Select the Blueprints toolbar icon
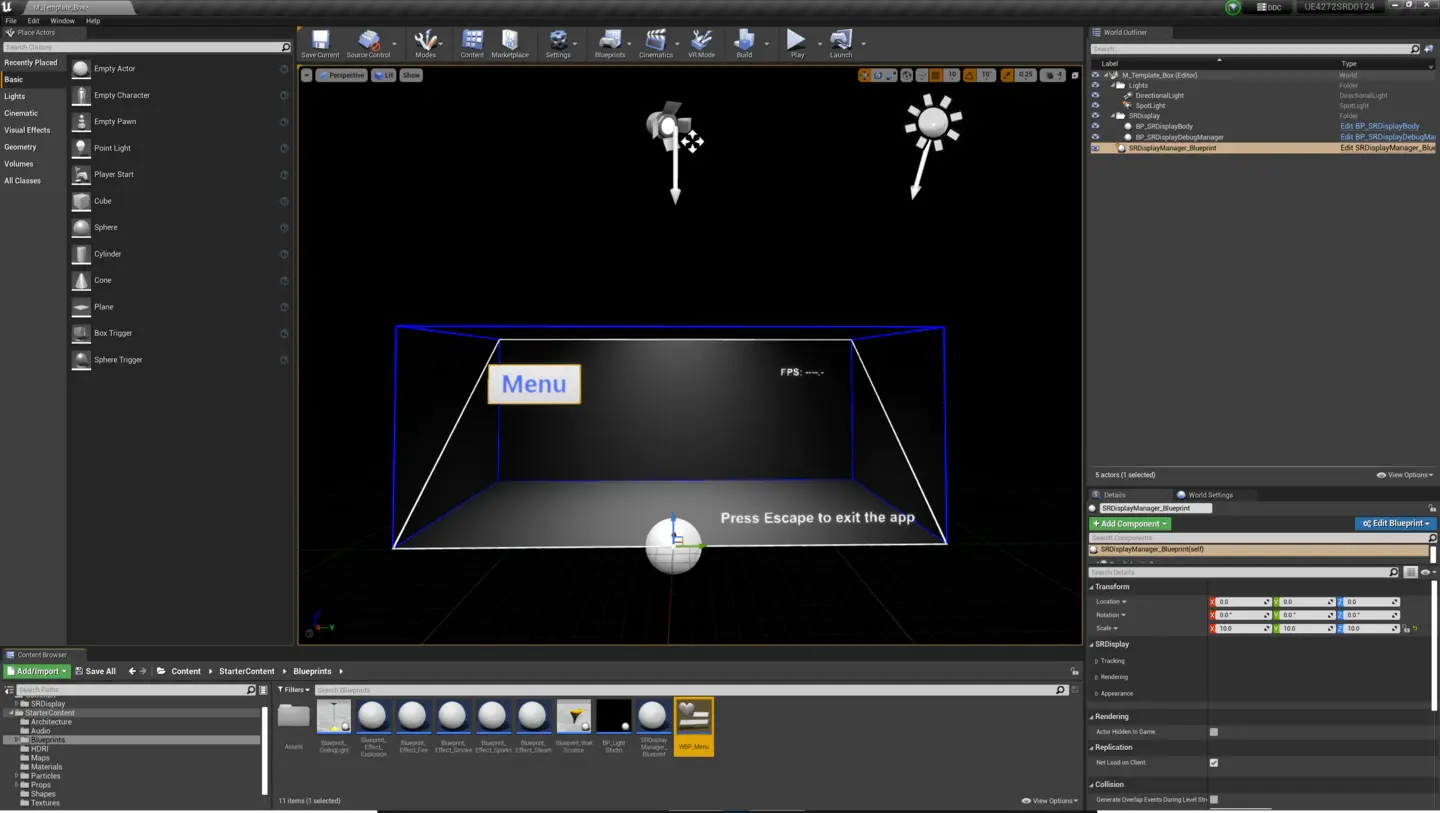The width and height of the screenshot is (1440, 813). pyautogui.click(x=610, y=43)
